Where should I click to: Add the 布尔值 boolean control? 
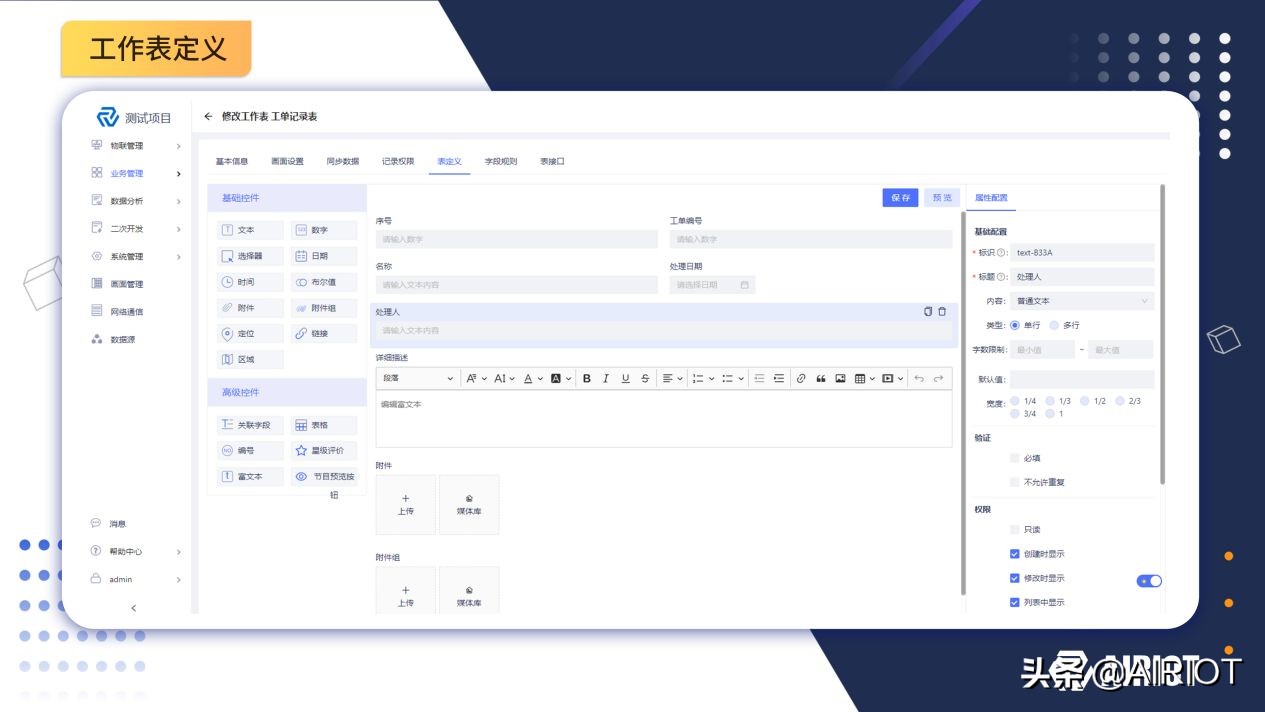(x=324, y=282)
